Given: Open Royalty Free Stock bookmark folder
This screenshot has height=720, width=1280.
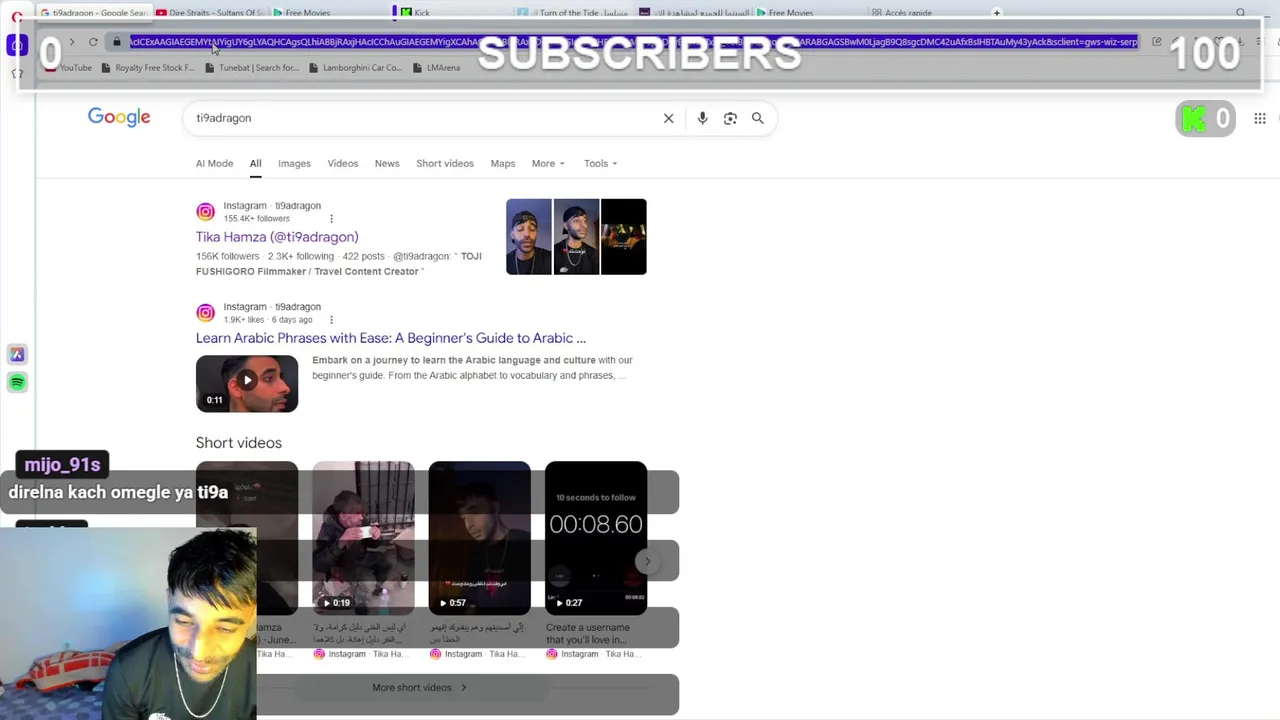Looking at the screenshot, I should (x=148, y=68).
